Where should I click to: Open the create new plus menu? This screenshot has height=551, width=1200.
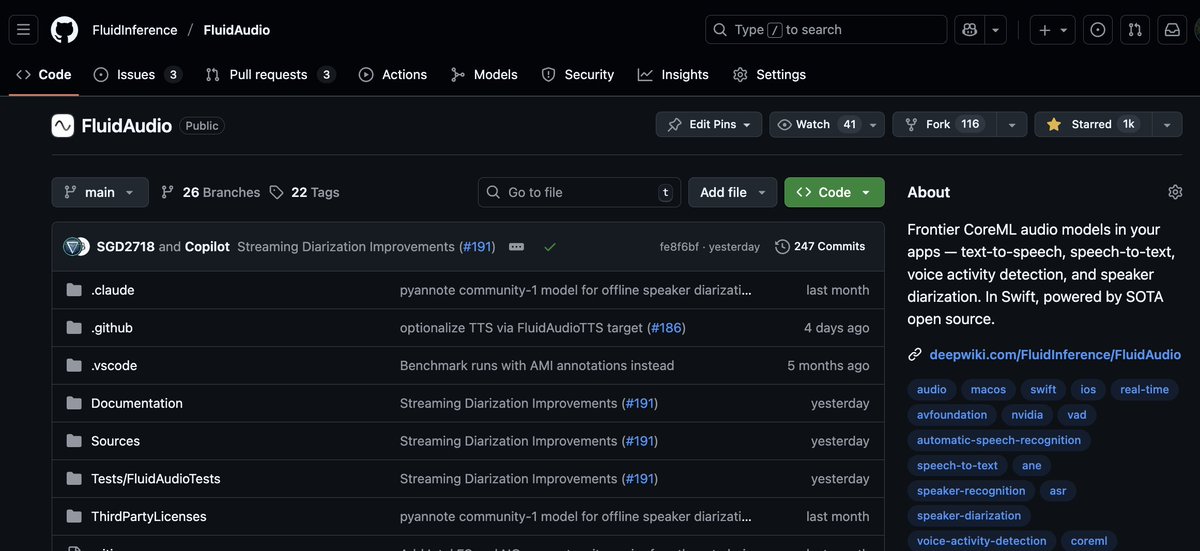1053,30
